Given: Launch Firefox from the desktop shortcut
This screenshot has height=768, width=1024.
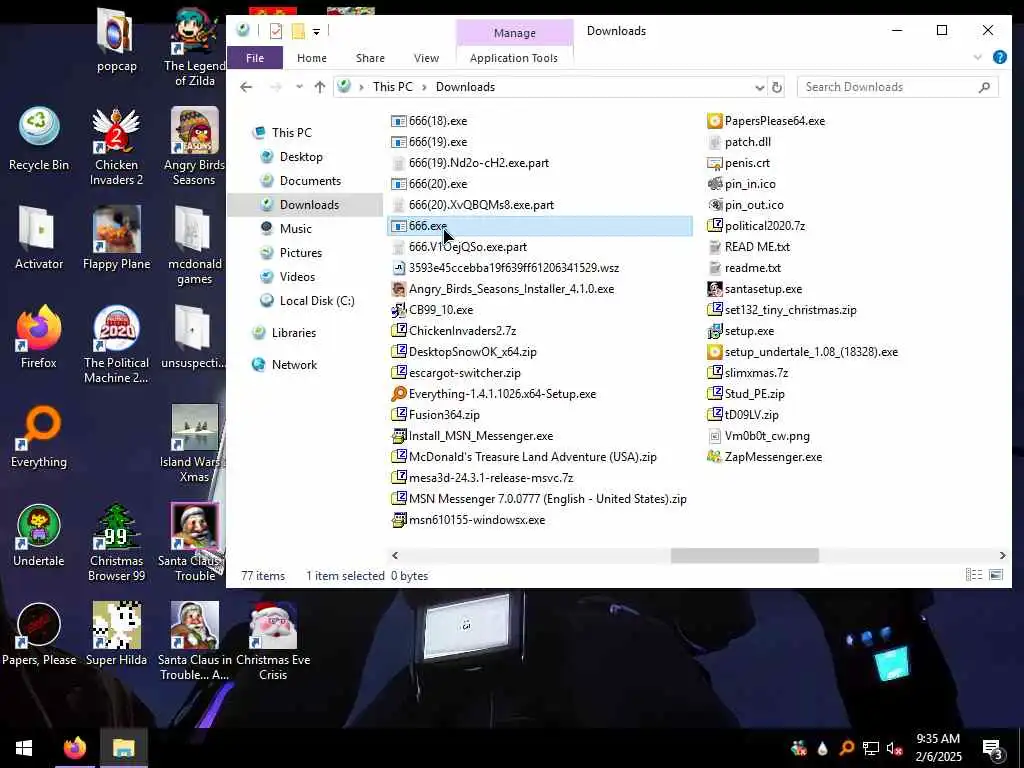Looking at the screenshot, I should 39,336.
